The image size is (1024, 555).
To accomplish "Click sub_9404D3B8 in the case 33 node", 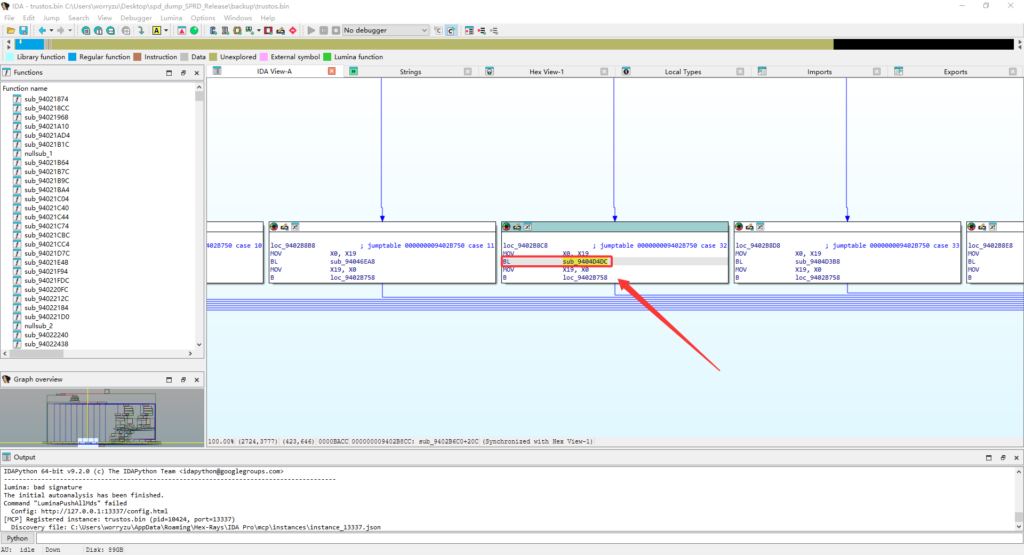I will click(x=818, y=261).
